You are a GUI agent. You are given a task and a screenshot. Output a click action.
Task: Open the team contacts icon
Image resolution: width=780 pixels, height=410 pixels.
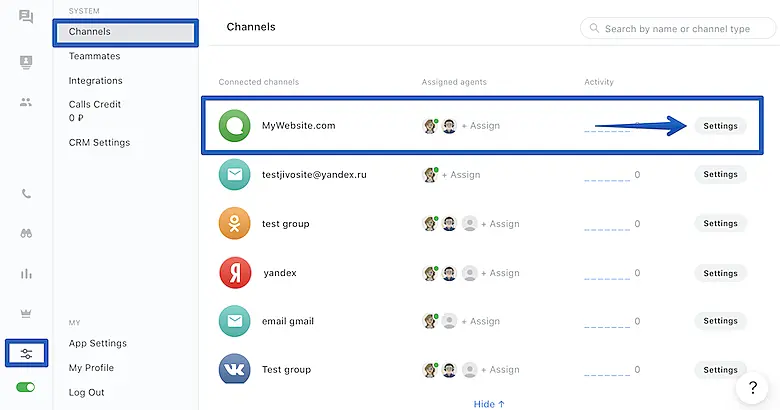coord(26,102)
